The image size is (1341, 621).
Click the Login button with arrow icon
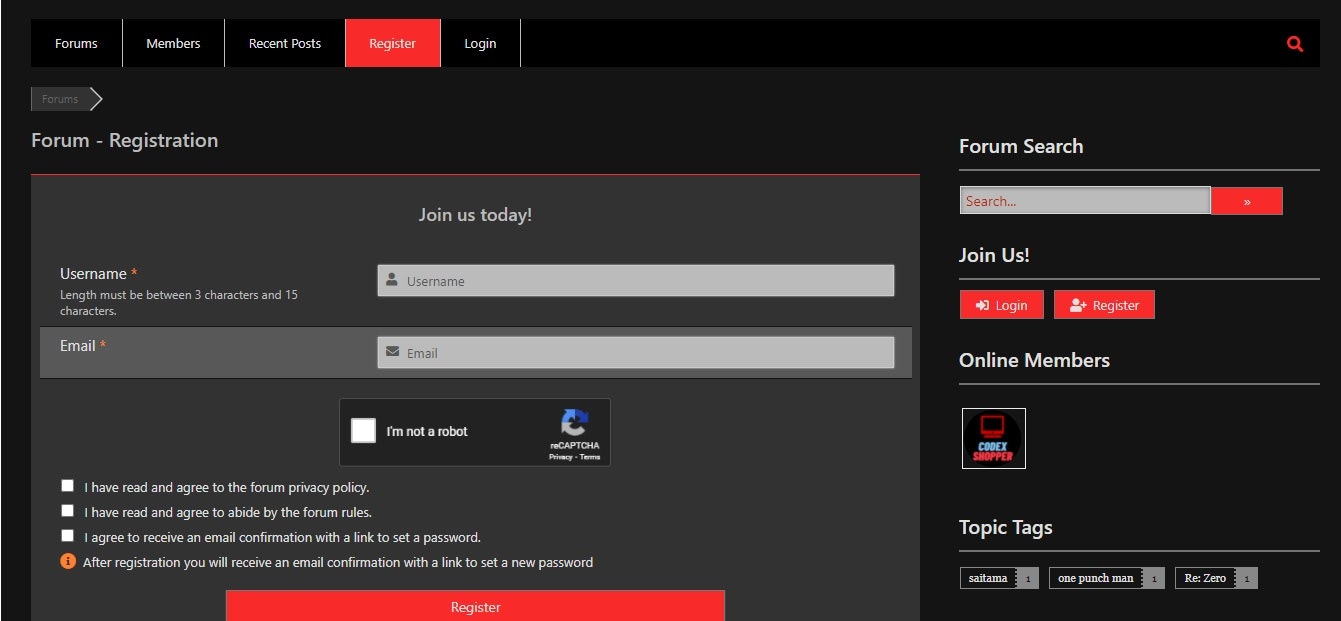1001,304
